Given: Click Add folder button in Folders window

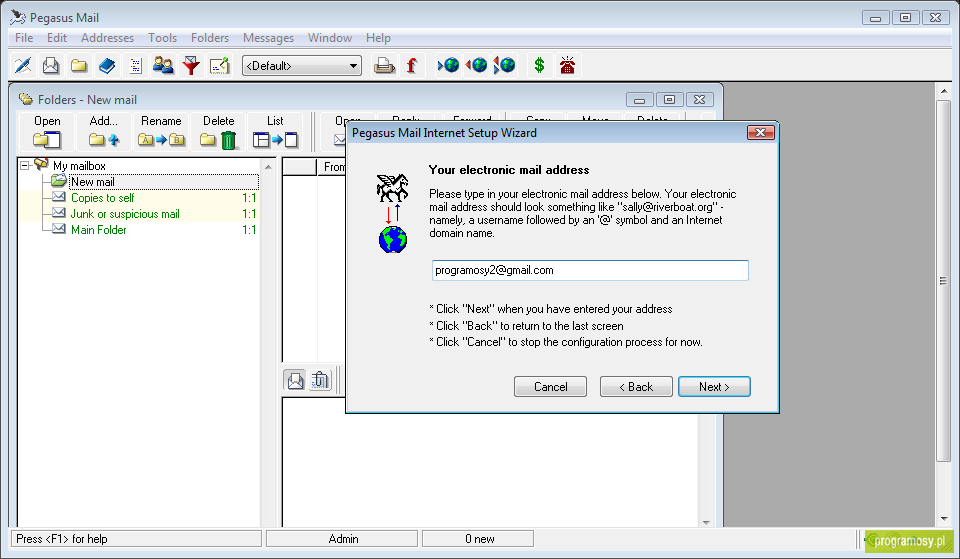Looking at the screenshot, I should [x=103, y=132].
